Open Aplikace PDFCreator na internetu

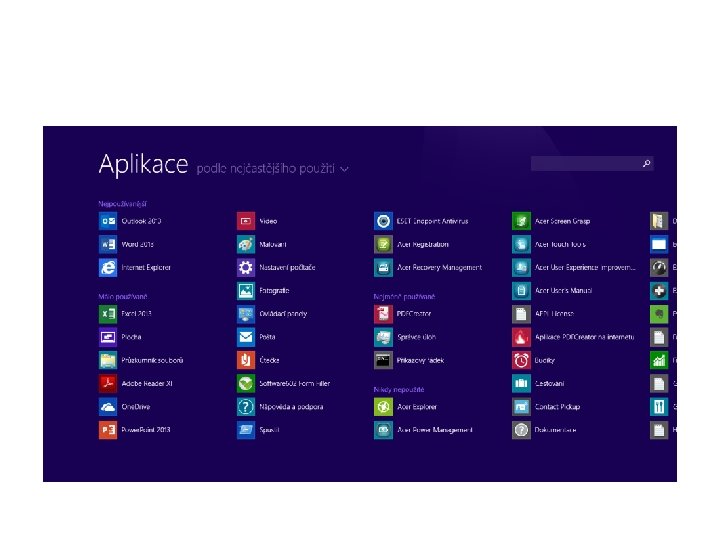click(573, 337)
